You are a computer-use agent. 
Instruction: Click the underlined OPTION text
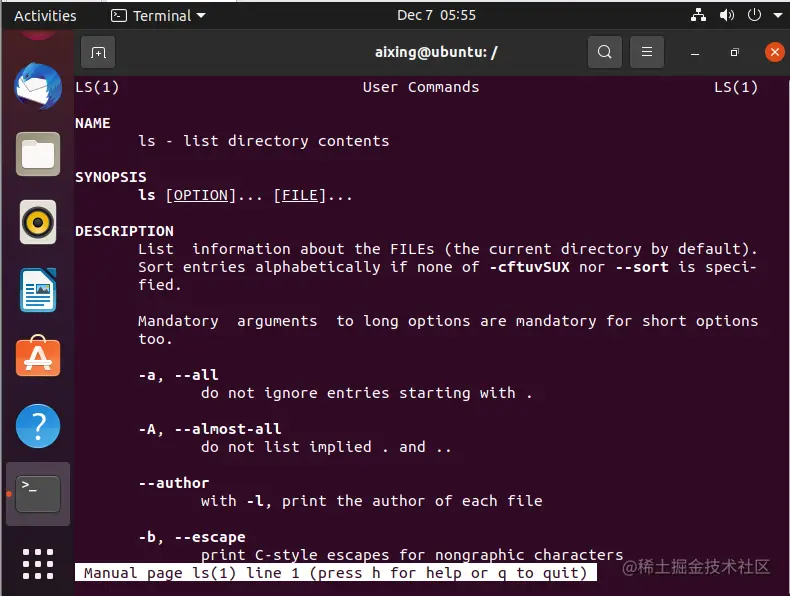(201, 195)
